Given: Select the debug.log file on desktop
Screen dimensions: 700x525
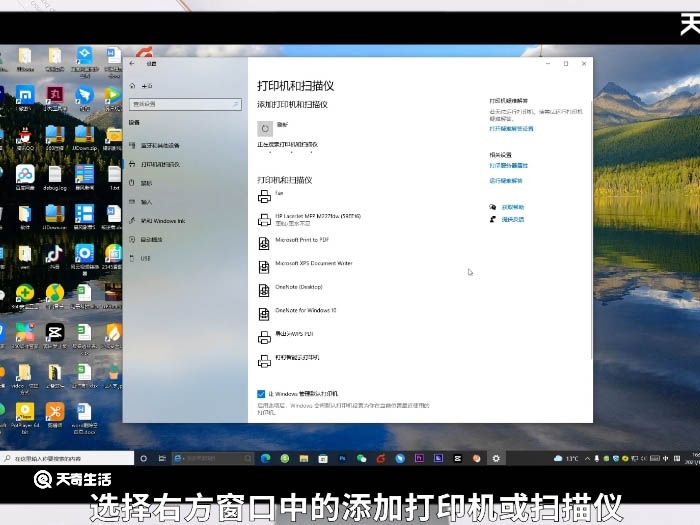Looking at the screenshot, I should point(54,178).
